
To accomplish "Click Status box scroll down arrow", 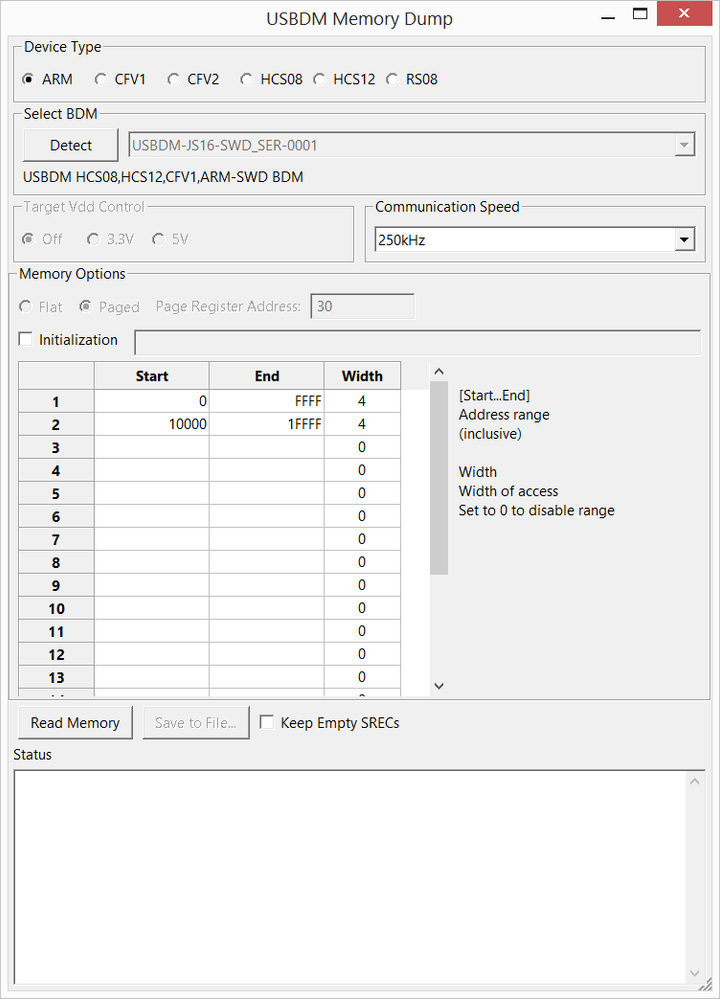I will (x=695, y=974).
